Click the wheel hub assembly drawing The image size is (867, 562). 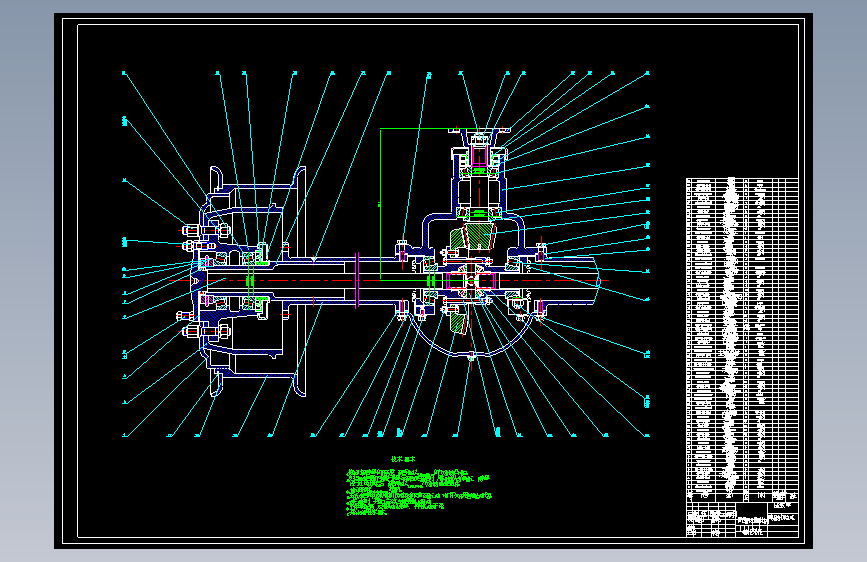tap(249, 281)
